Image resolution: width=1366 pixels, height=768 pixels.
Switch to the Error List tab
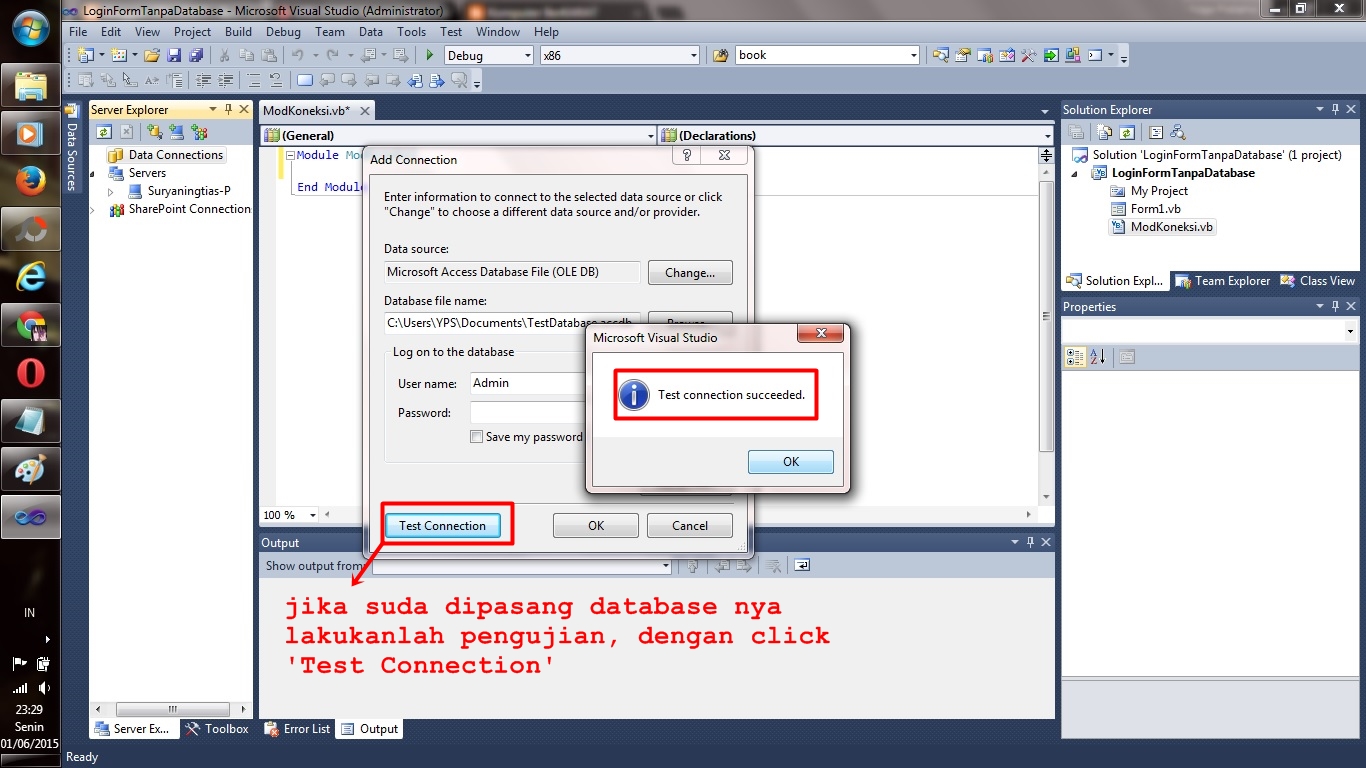[x=297, y=729]
